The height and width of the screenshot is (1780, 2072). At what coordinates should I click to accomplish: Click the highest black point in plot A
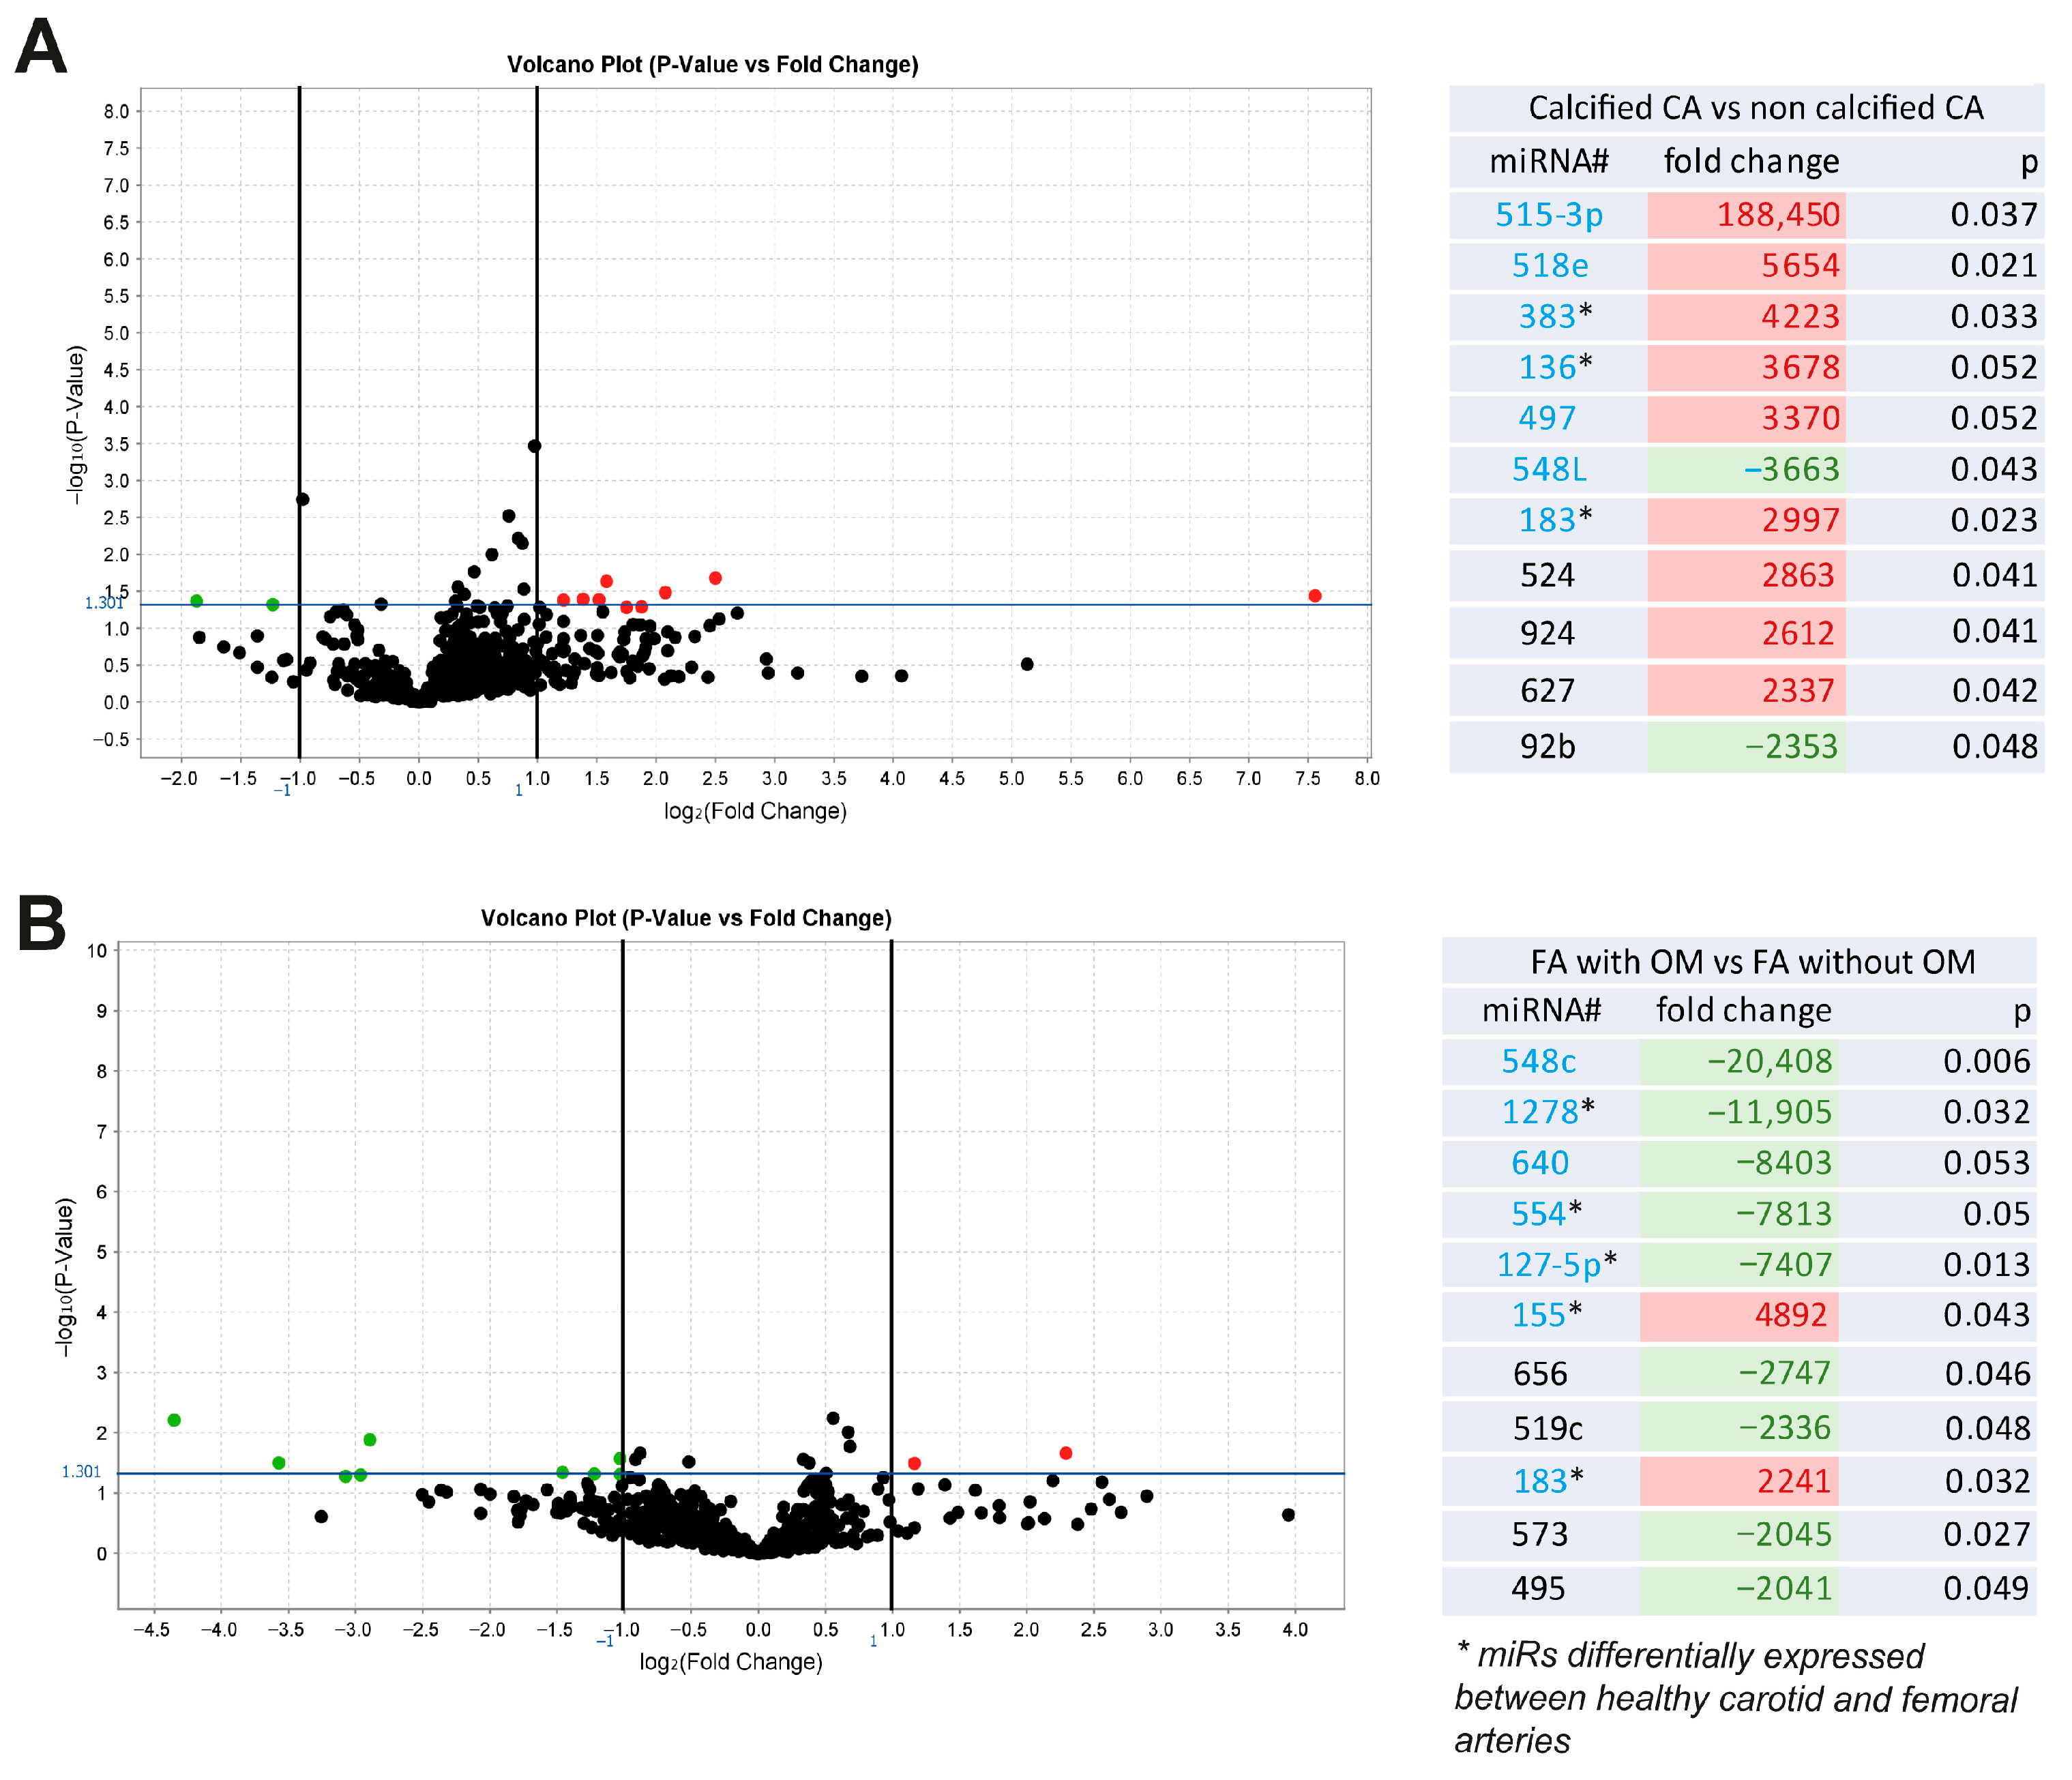(x=535, y=446)
